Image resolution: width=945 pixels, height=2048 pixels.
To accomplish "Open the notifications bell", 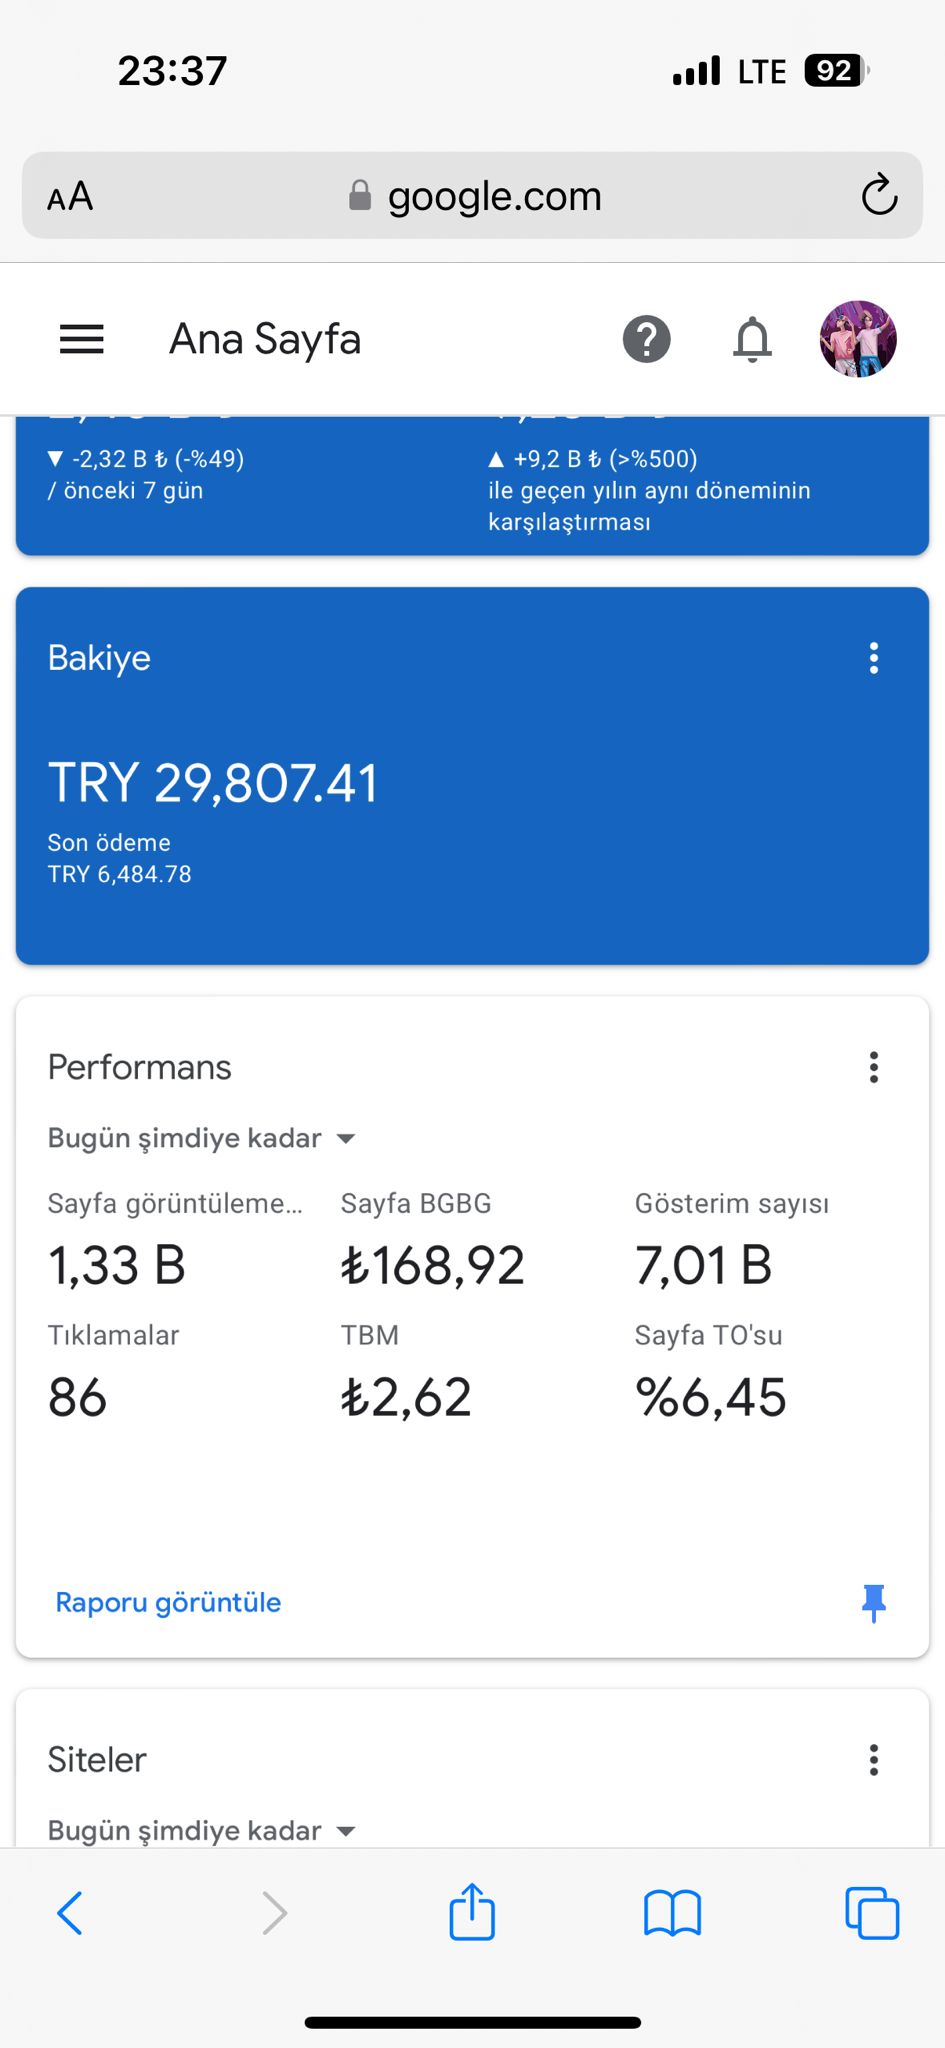I will click(x=752, y=340).
